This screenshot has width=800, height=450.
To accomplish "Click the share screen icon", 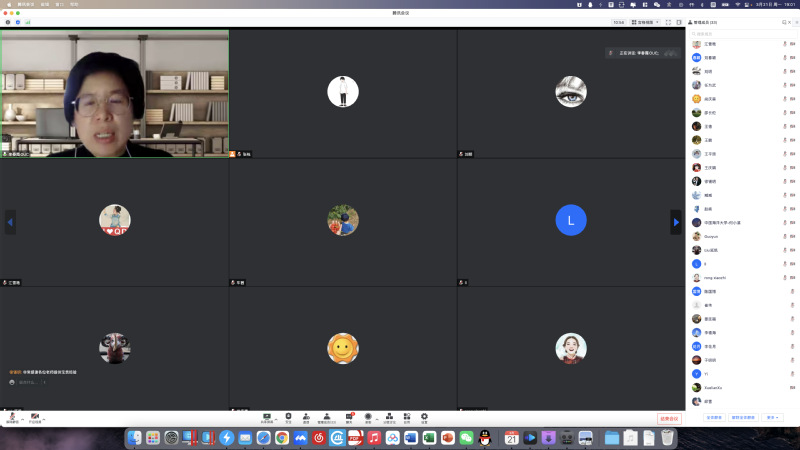I will [x=267, y=416].
